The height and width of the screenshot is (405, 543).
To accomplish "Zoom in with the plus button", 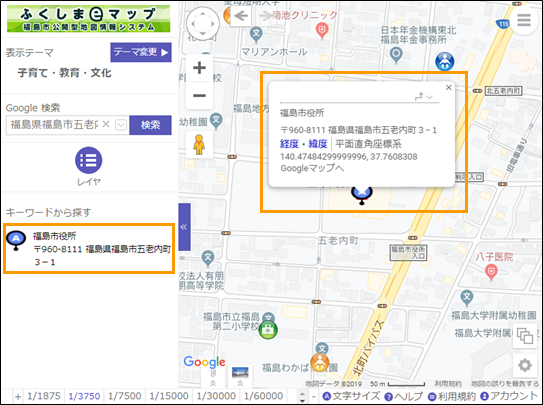I will (x=199, y=68).
